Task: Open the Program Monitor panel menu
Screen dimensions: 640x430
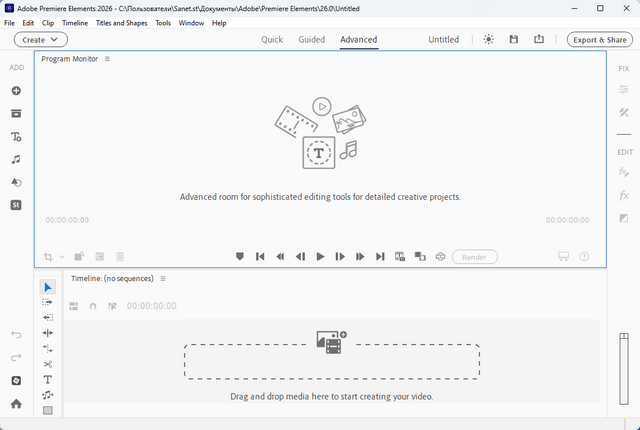Action: pos(107,59)
